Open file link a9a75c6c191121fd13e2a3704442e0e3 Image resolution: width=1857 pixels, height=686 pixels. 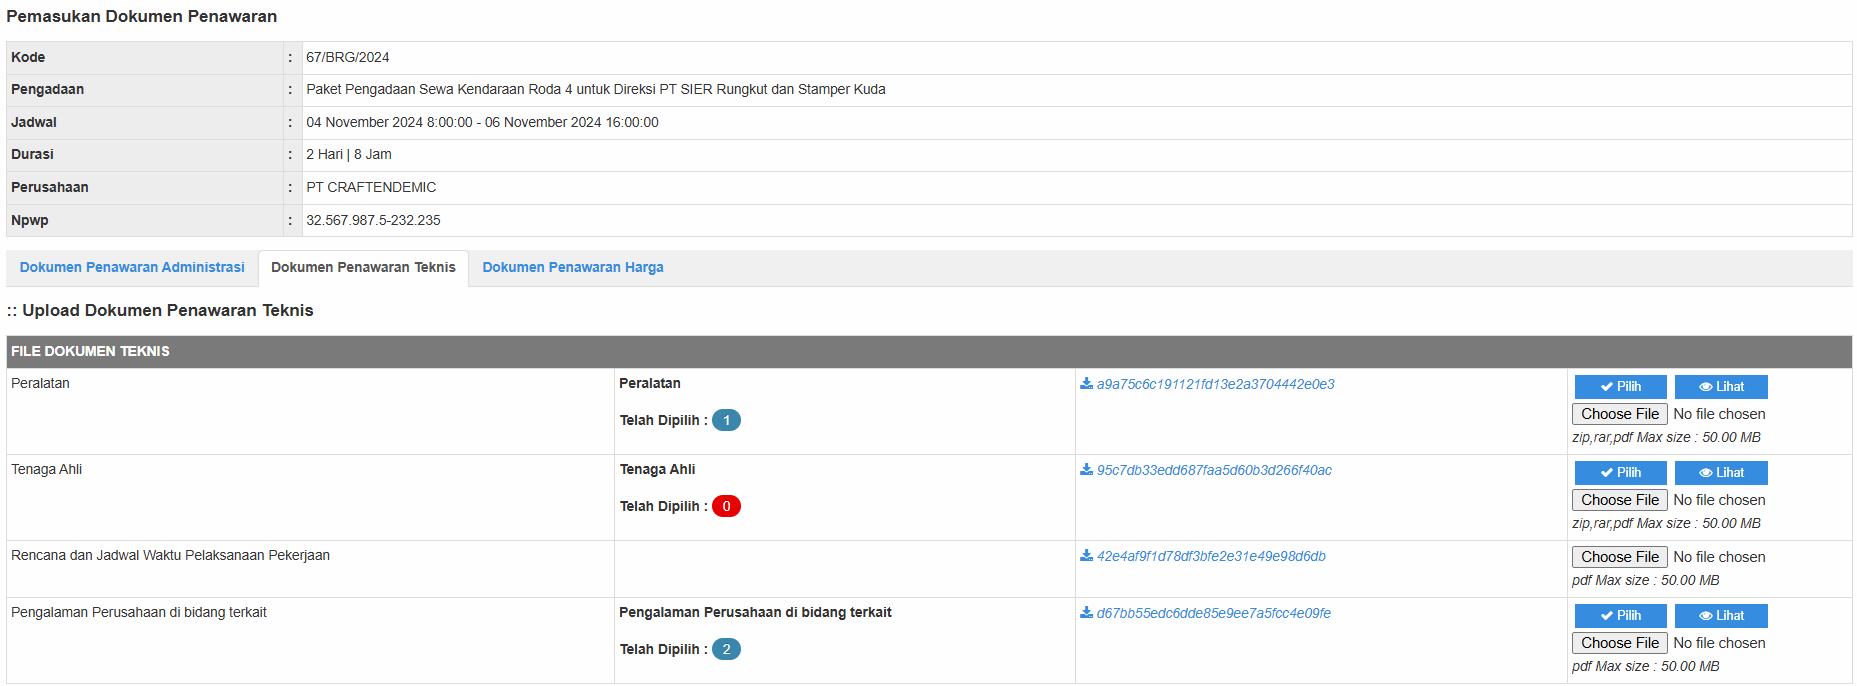(x=1215, y=385)
